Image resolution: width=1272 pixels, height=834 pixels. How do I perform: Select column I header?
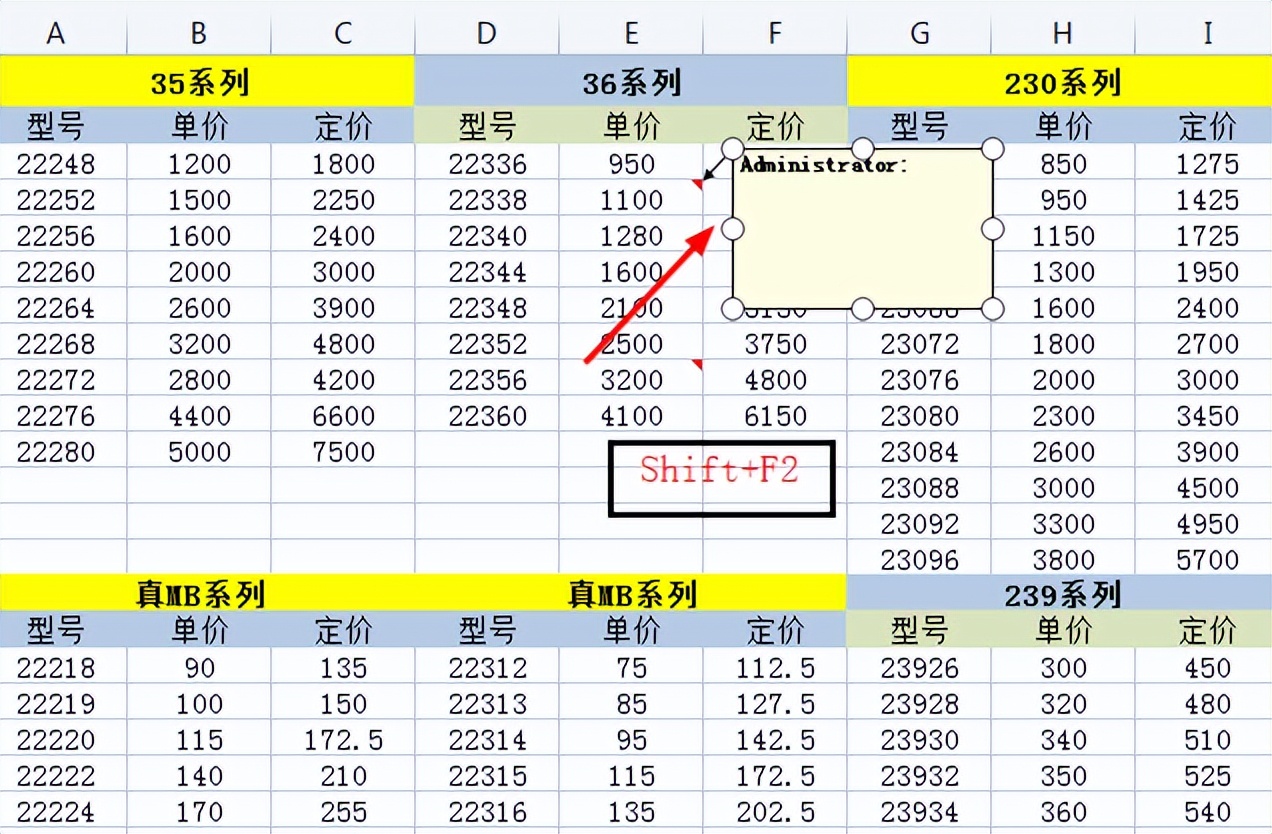1206,34
